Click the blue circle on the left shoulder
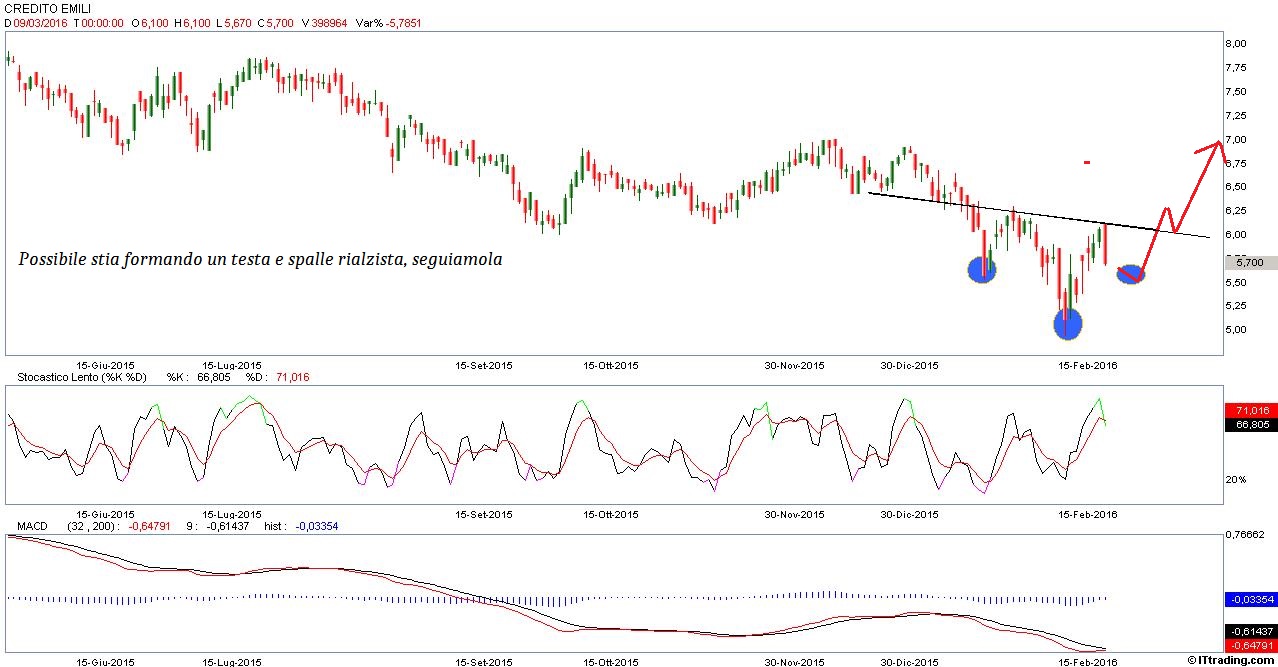The image size is (1278, 667). click(982, 270)
